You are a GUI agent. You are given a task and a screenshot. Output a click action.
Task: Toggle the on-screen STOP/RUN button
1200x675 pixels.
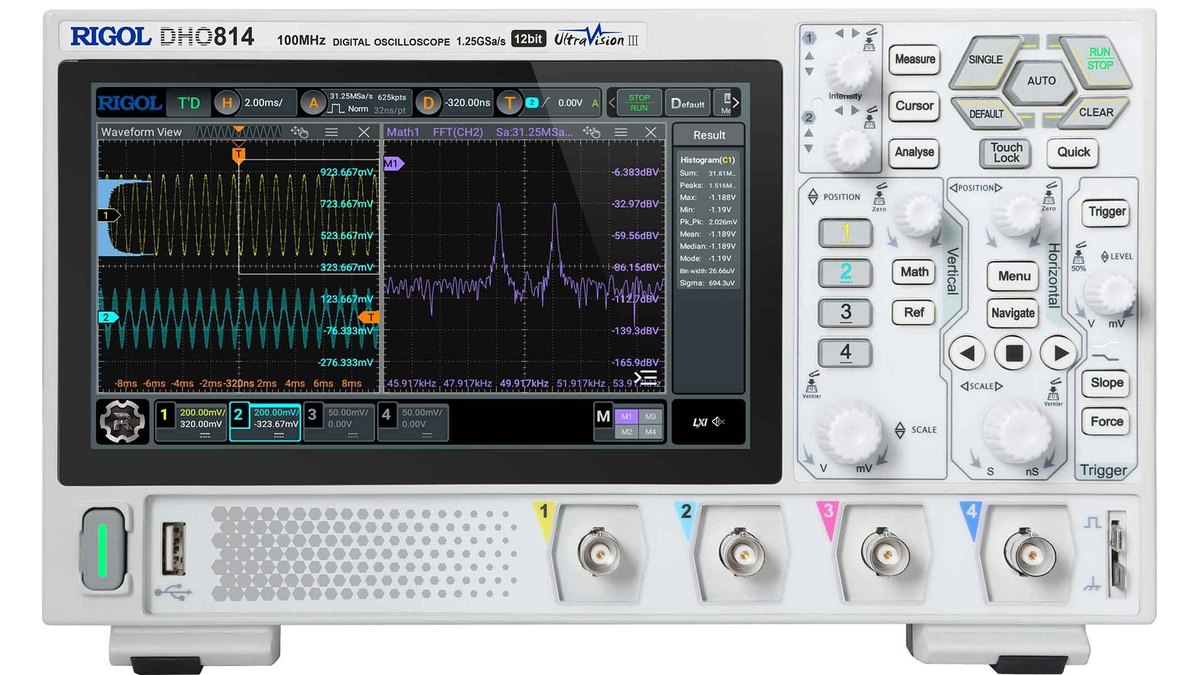click(639, 102)
